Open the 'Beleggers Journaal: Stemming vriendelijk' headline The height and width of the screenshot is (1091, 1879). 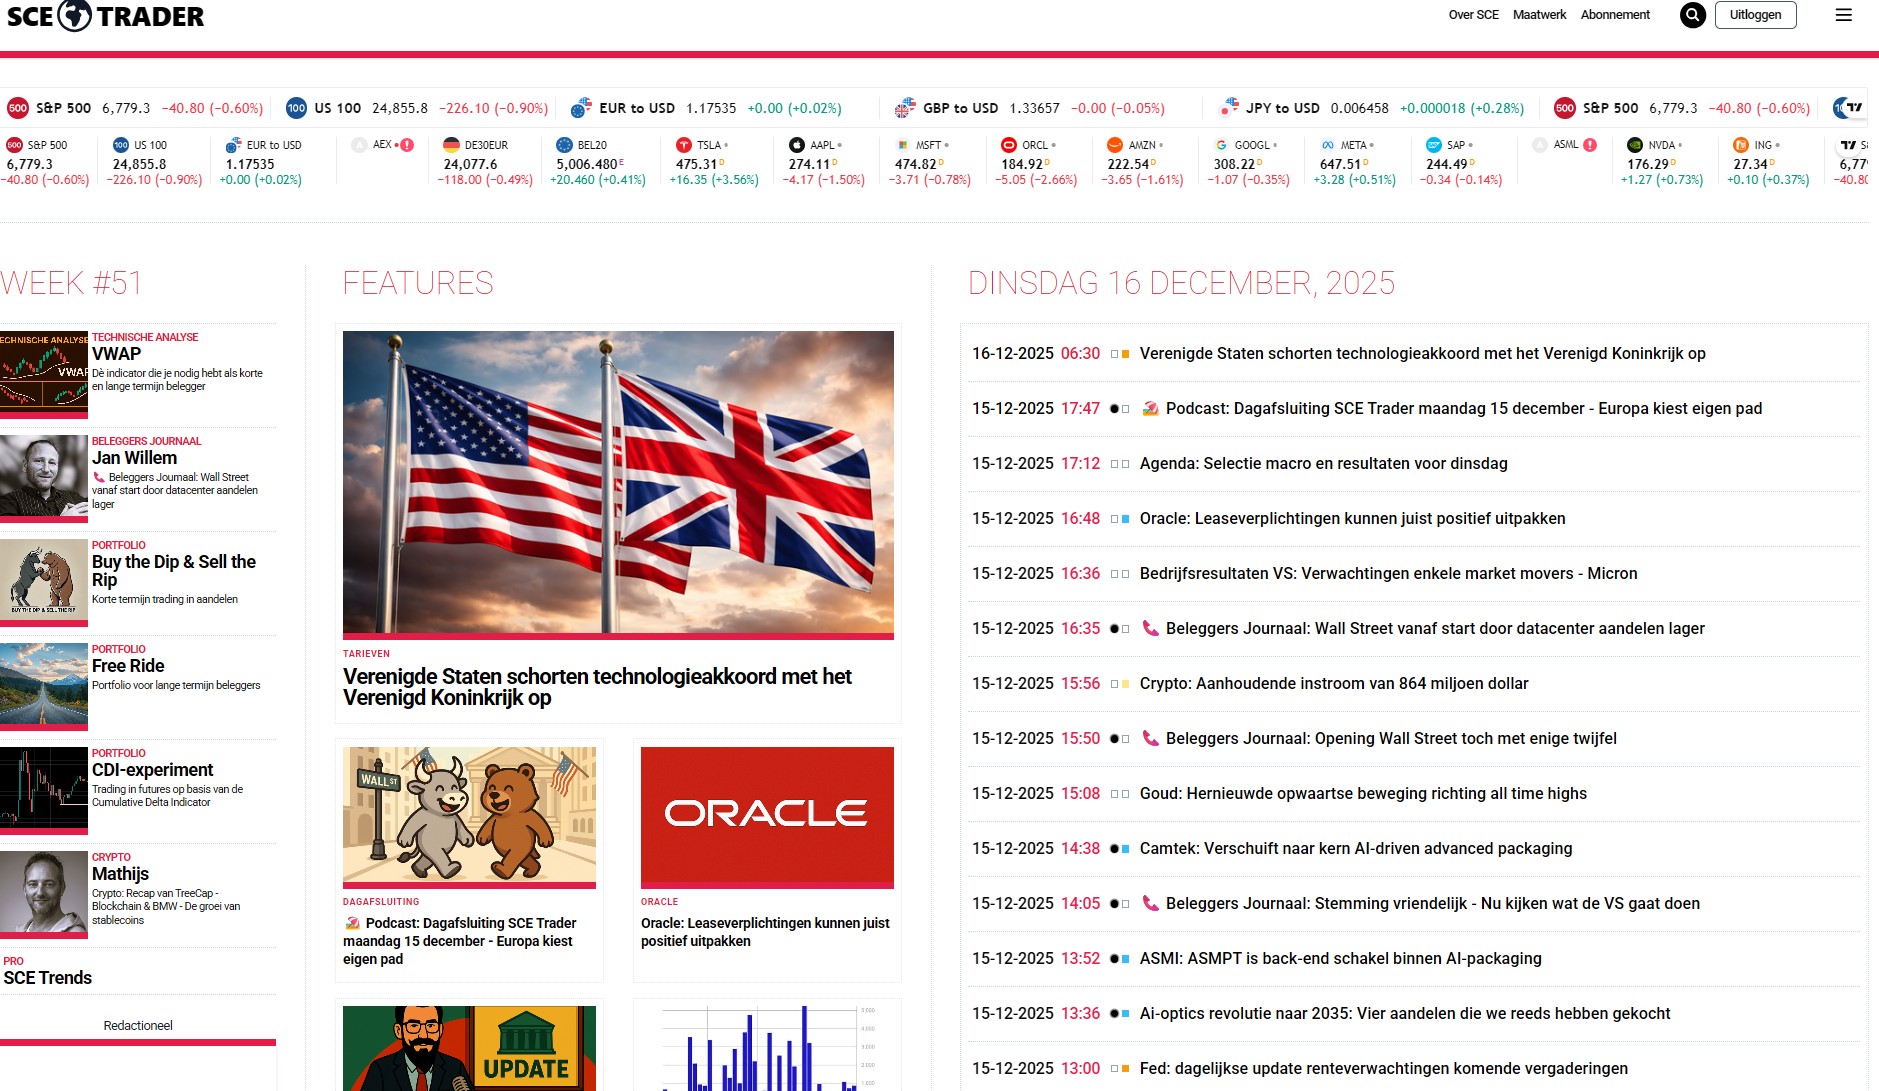click(x=1432, y=903)
